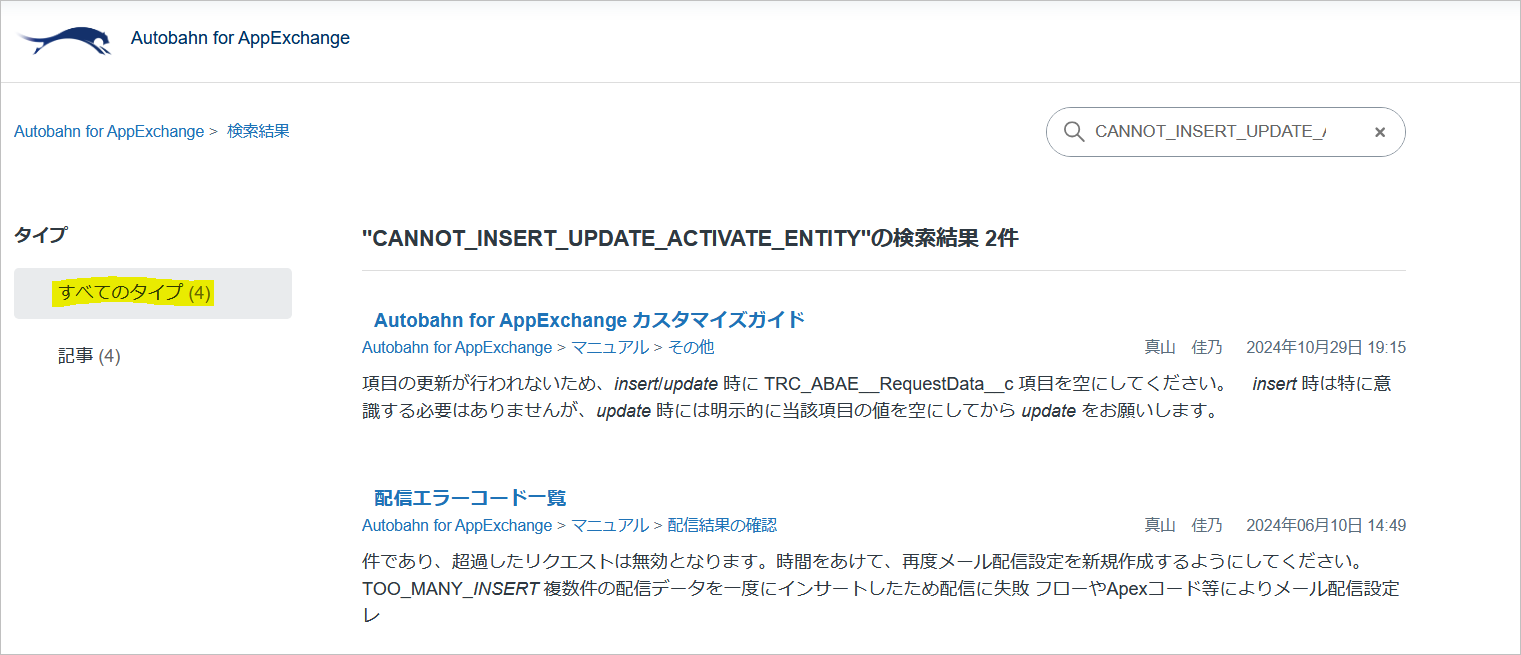Click the TOO_MANY_INSERT snippet text
Screen dimensions: 1521x655
point(450,588)
